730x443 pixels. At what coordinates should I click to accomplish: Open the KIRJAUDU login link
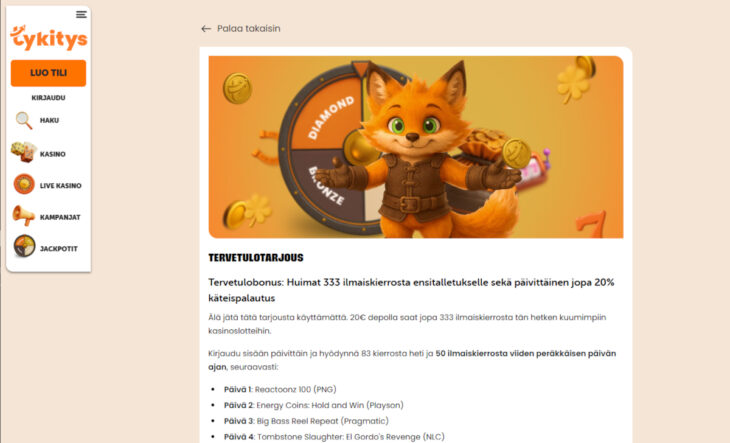tap(48, 98)
